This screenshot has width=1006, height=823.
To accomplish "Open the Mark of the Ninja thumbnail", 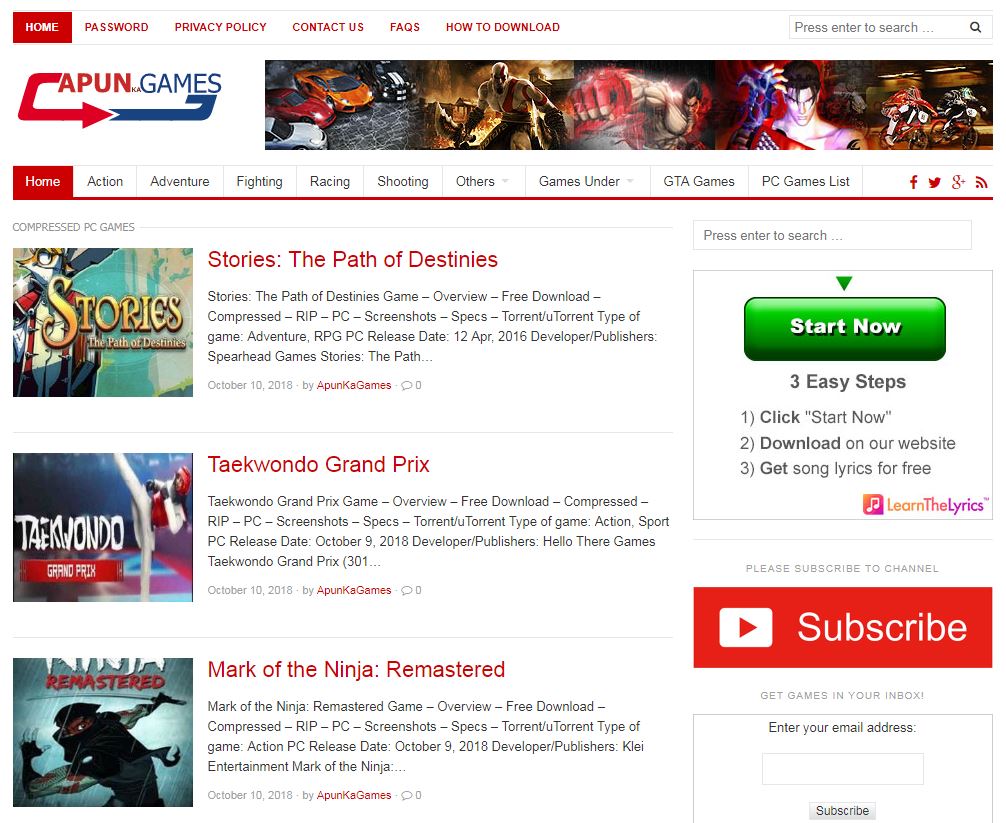I will 103,732.
